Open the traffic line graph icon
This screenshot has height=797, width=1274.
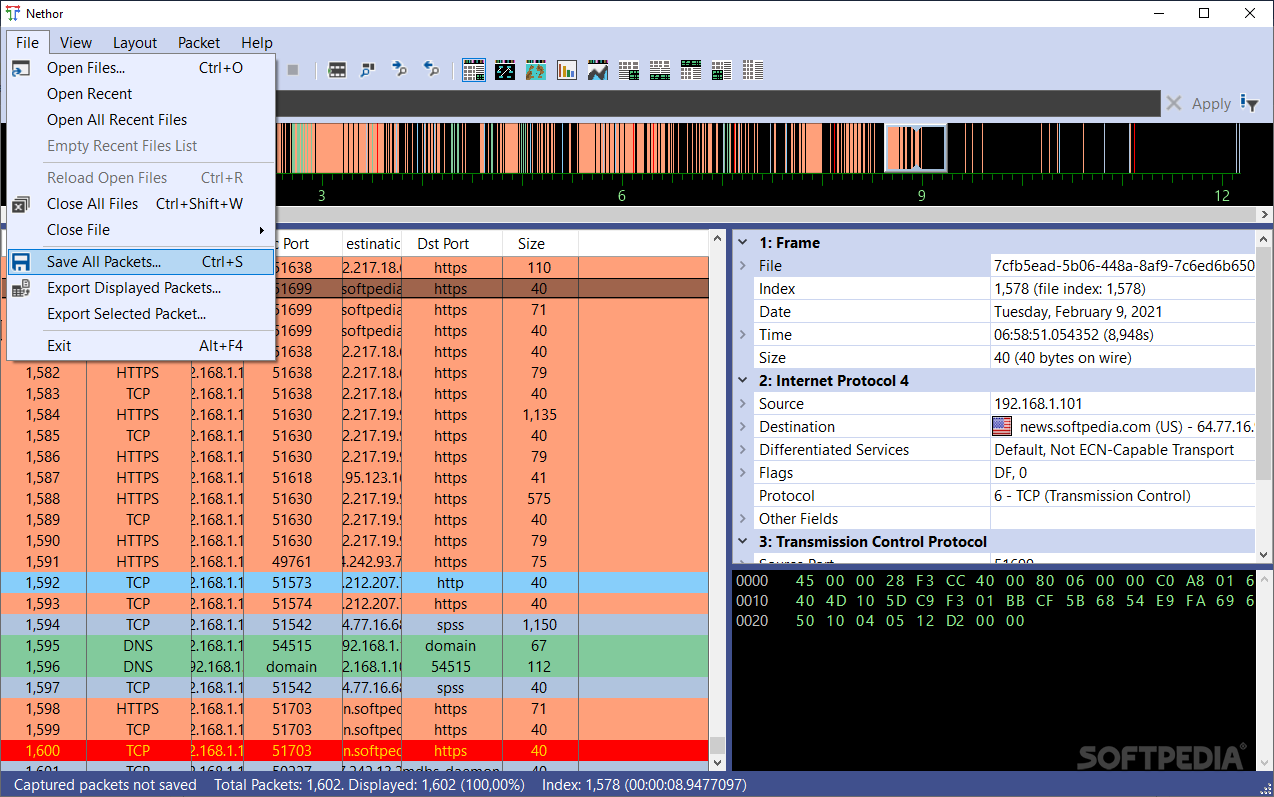(598, 70)
